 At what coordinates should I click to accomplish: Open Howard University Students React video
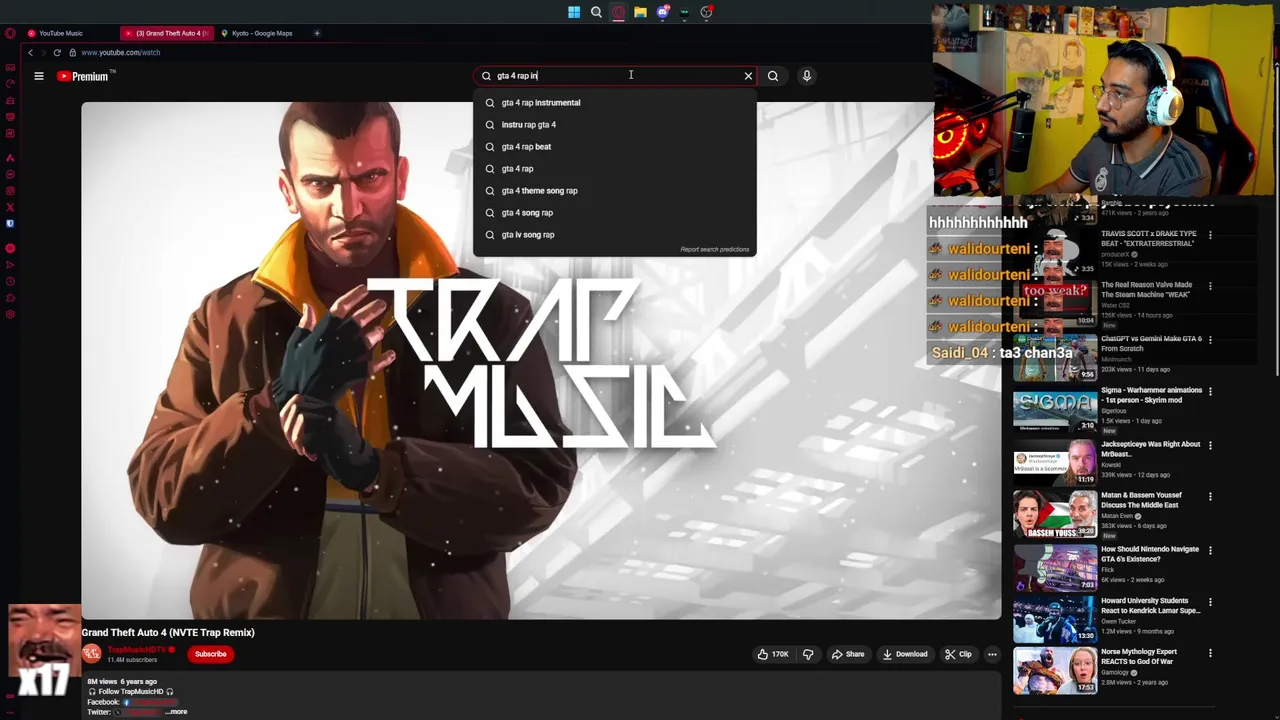[x=1055, y=620]
